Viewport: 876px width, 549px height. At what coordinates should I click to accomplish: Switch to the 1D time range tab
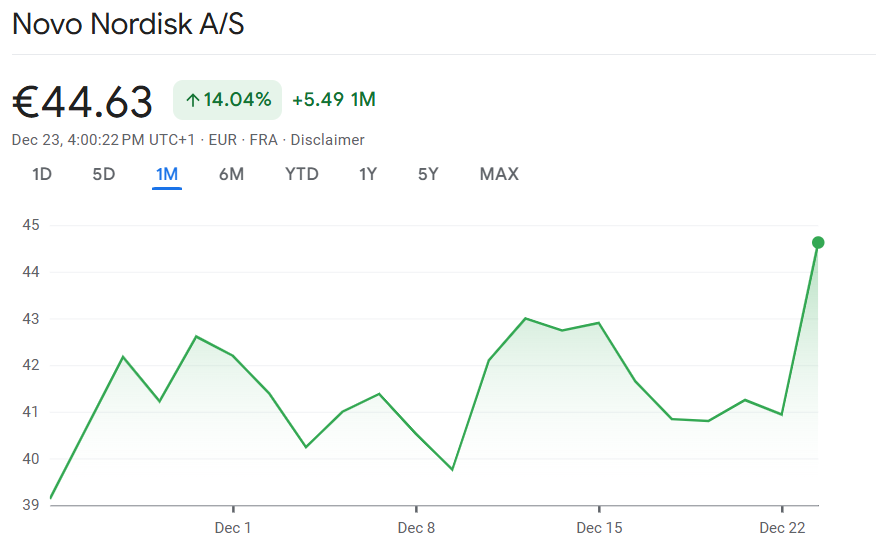pyautogui.click(x=42, y=174)
